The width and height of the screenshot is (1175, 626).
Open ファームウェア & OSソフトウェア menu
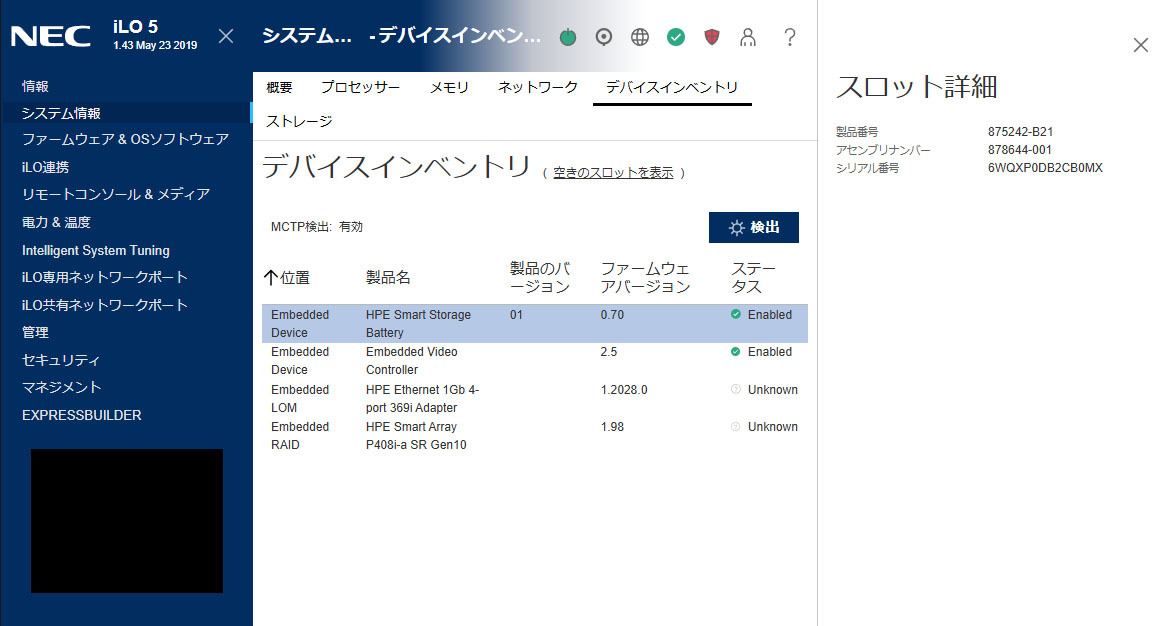pos(125,139)
